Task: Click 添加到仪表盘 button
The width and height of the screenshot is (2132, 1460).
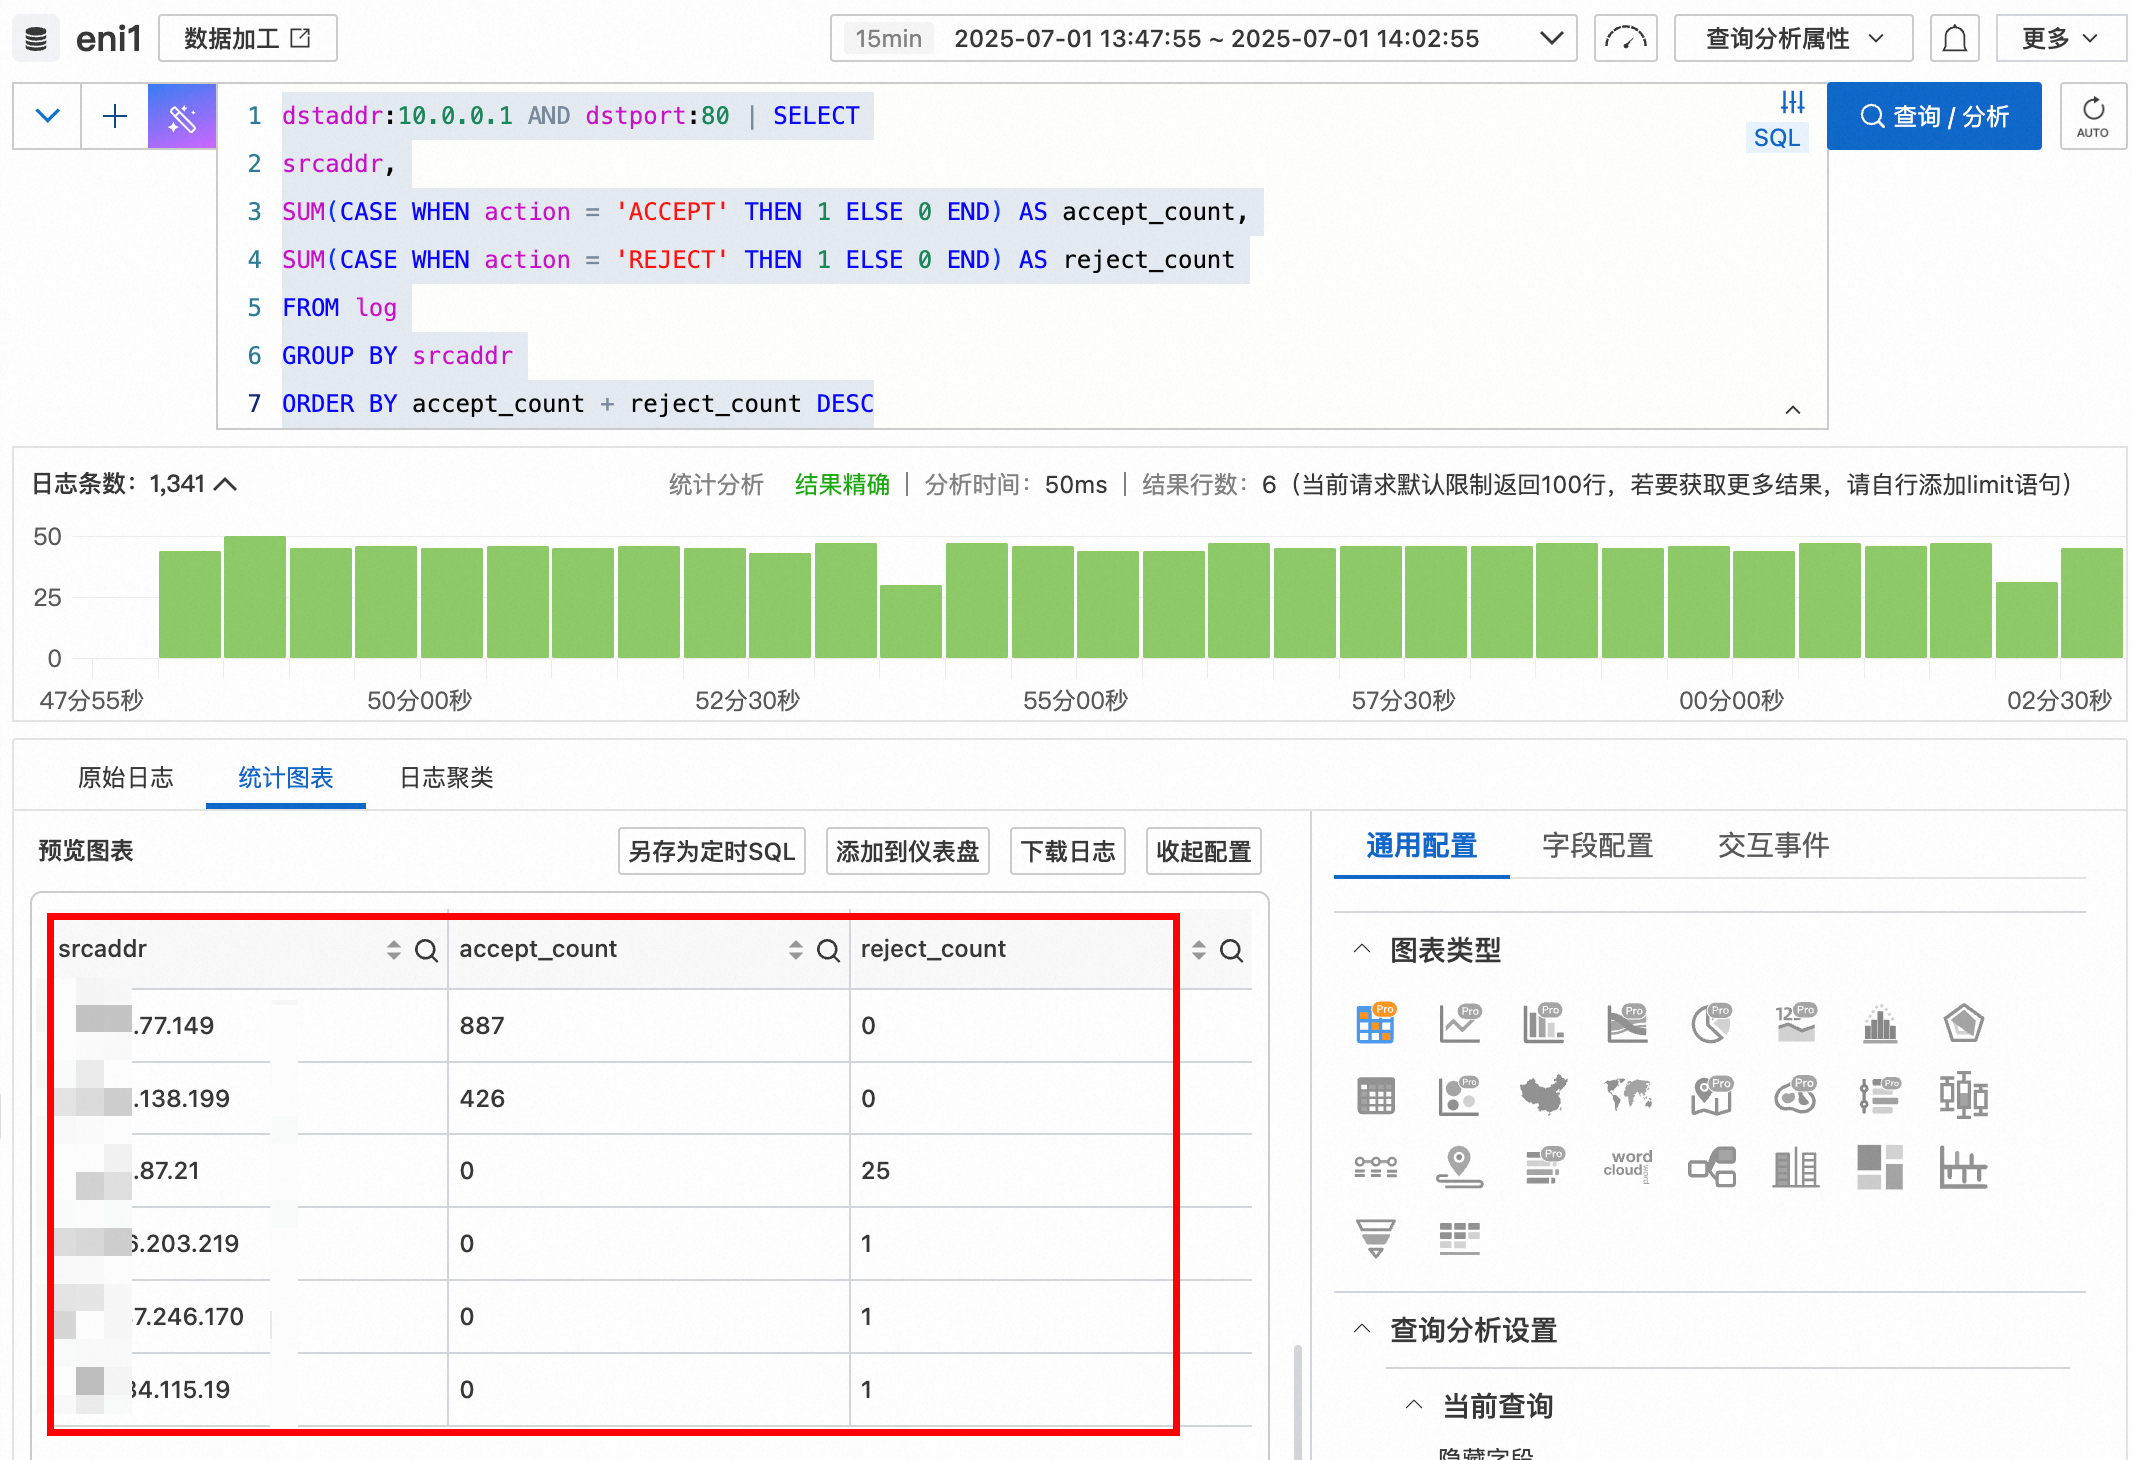Action: [x=908, y=852]
